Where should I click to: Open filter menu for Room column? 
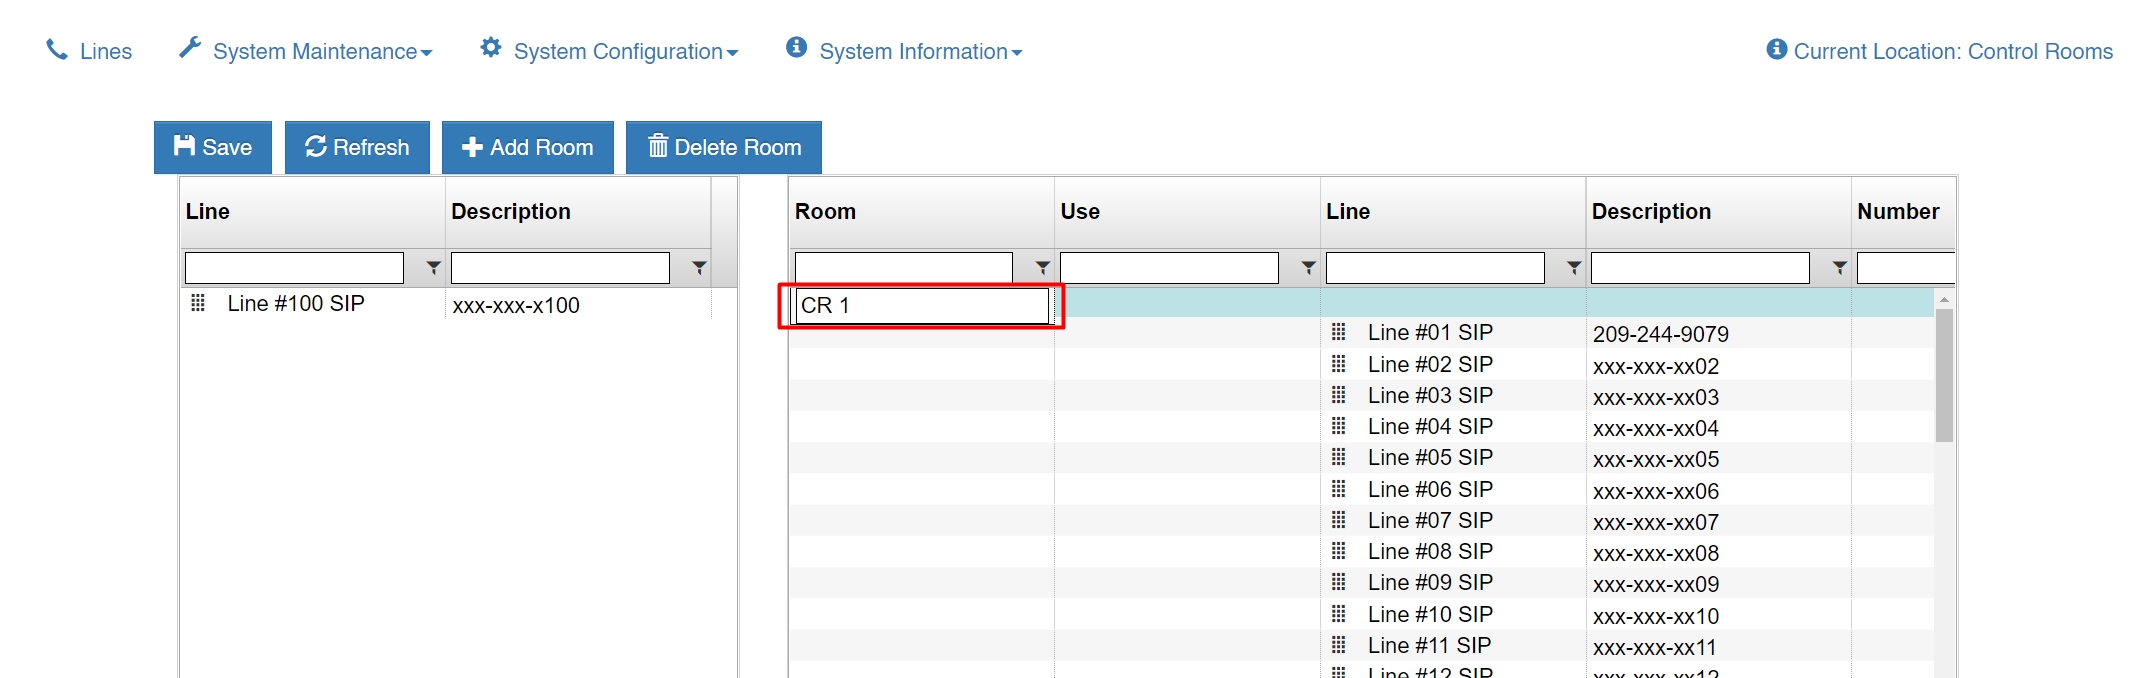pos(1043,268)
